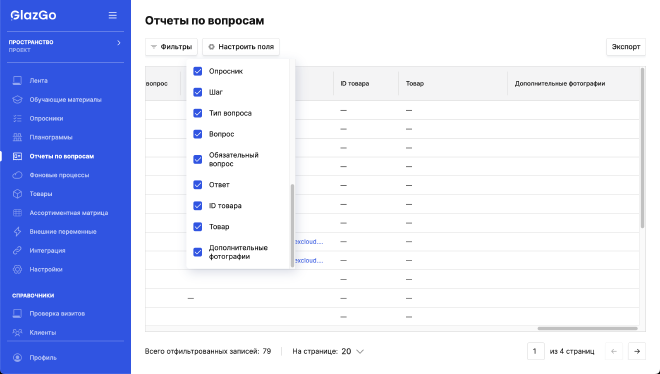The height and width of the screenshot is (374, 660).
Task: Go to next page with right arrow
Action: pos(637,351)
